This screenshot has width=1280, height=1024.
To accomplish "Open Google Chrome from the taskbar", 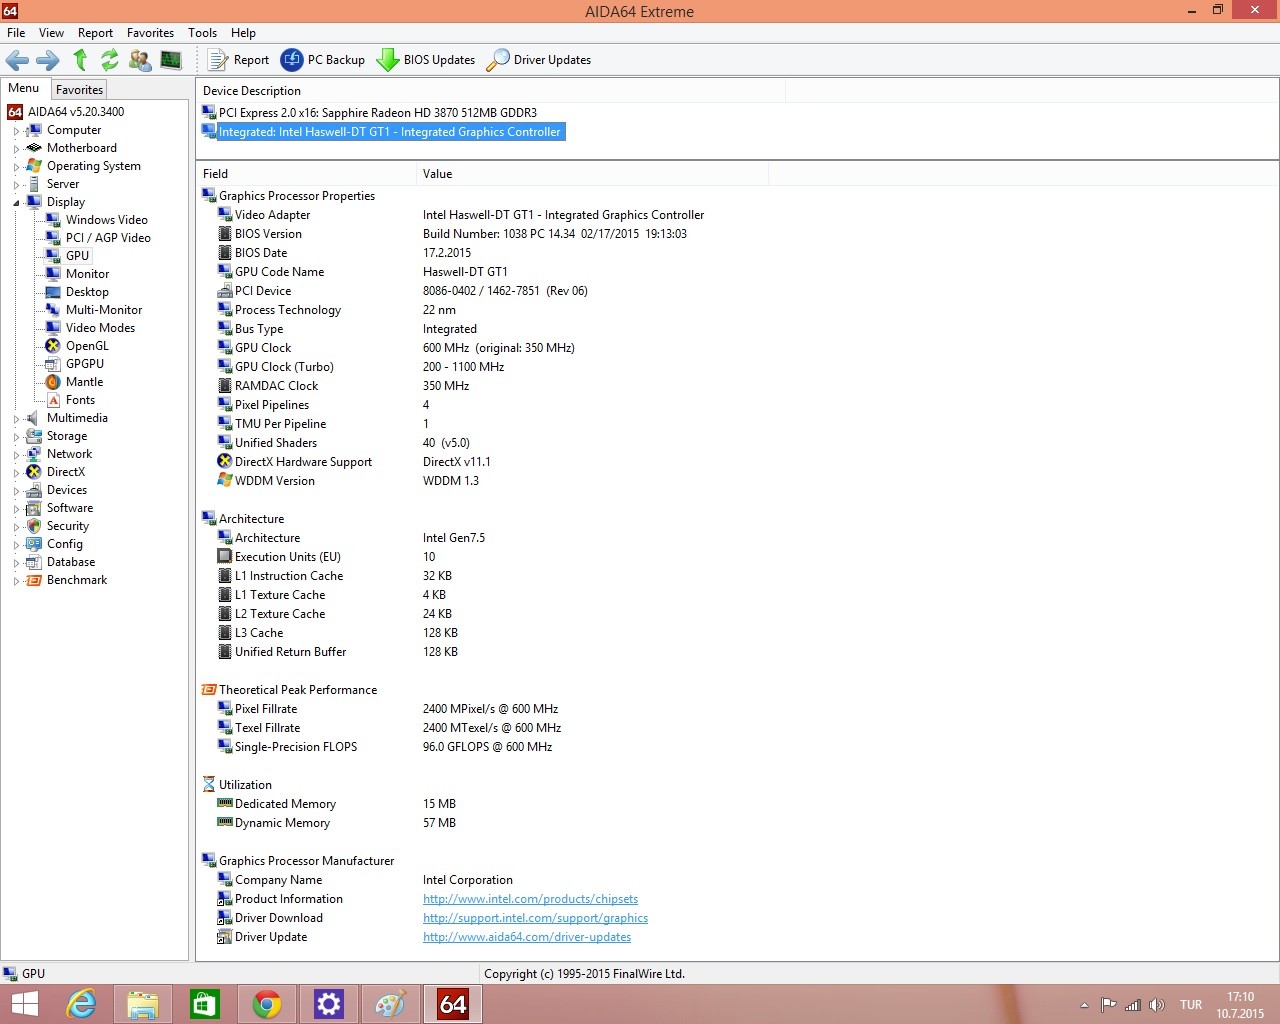I will point(267,1004).
